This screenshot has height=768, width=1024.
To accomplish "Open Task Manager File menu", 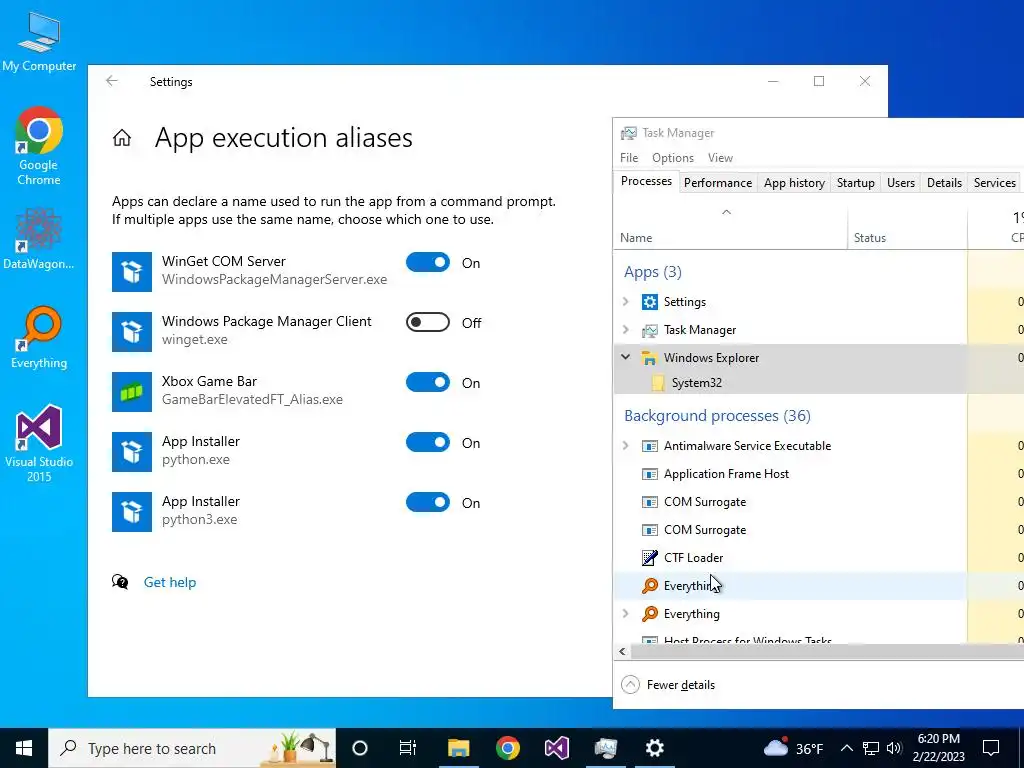I will pyautogui.click(x=629, y=158).
